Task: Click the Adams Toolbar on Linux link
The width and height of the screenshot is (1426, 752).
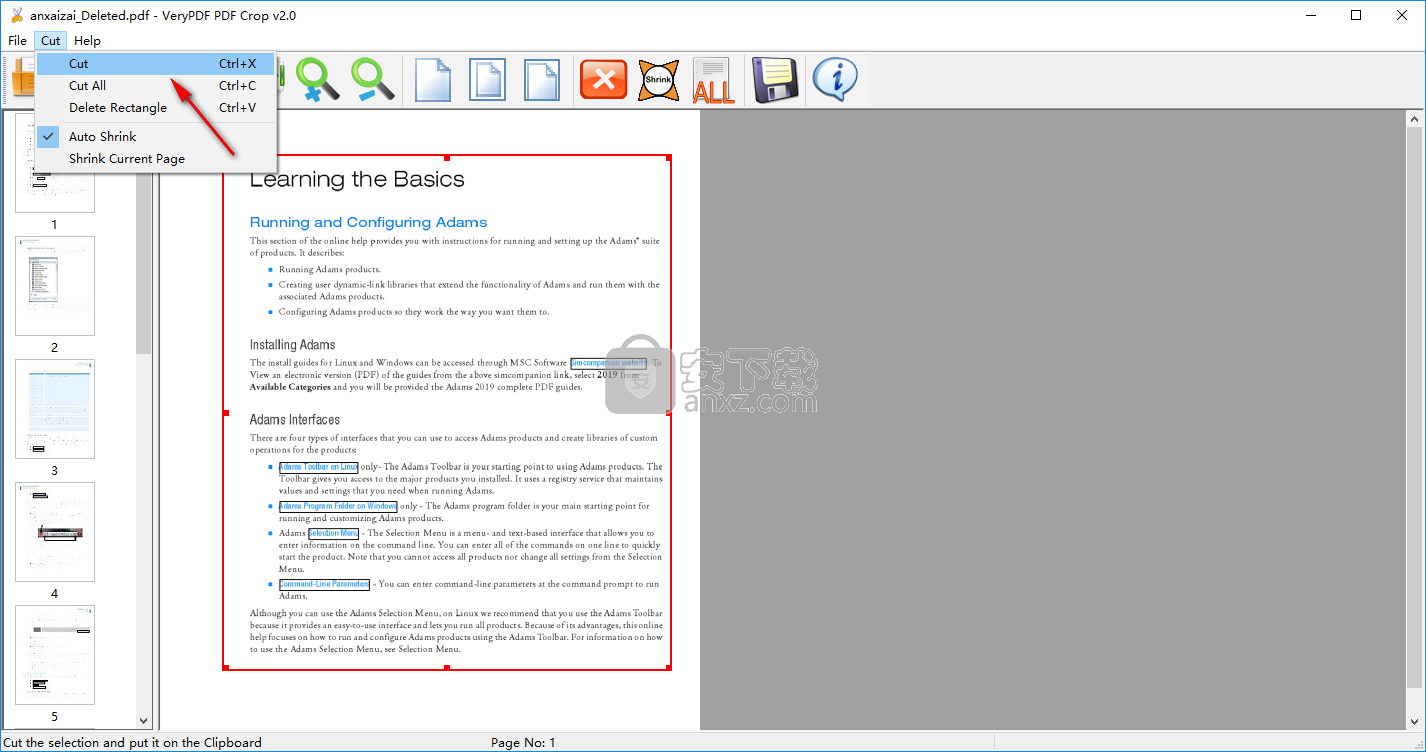Action: coord(318,467)
